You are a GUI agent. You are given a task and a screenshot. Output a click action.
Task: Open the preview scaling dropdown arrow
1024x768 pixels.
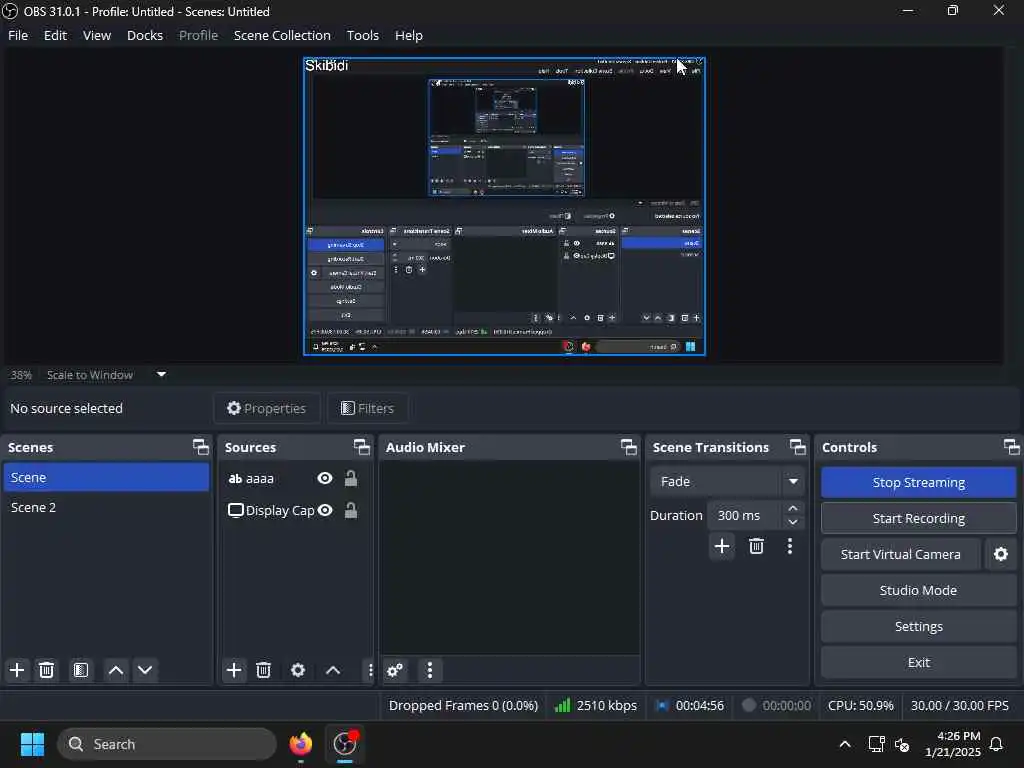point(161,374)
